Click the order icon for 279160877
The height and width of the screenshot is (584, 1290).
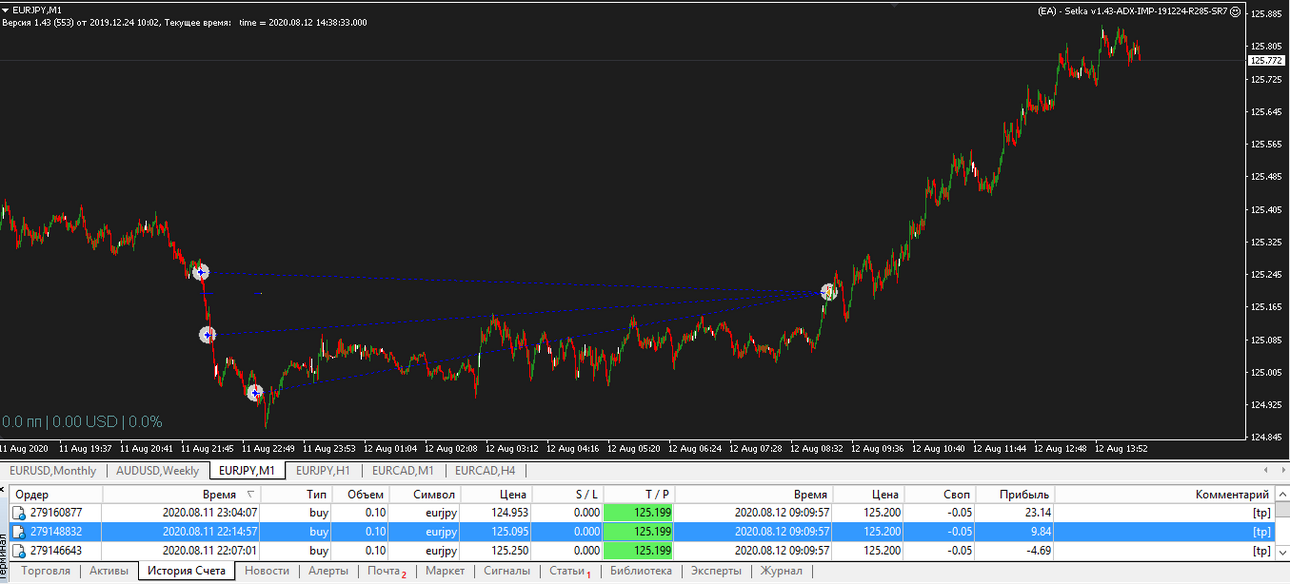tap(19, 513)
